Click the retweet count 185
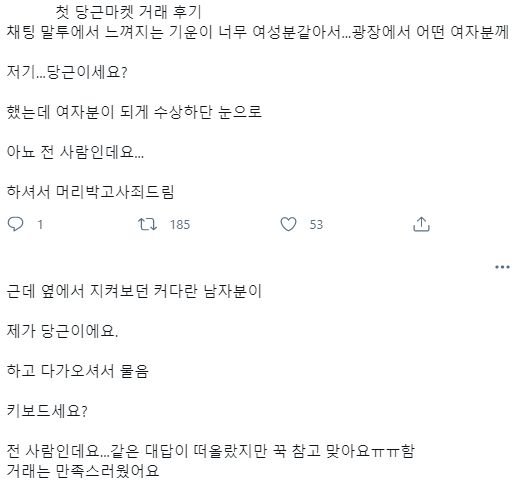The image size is (526, 491). point(180,225)
